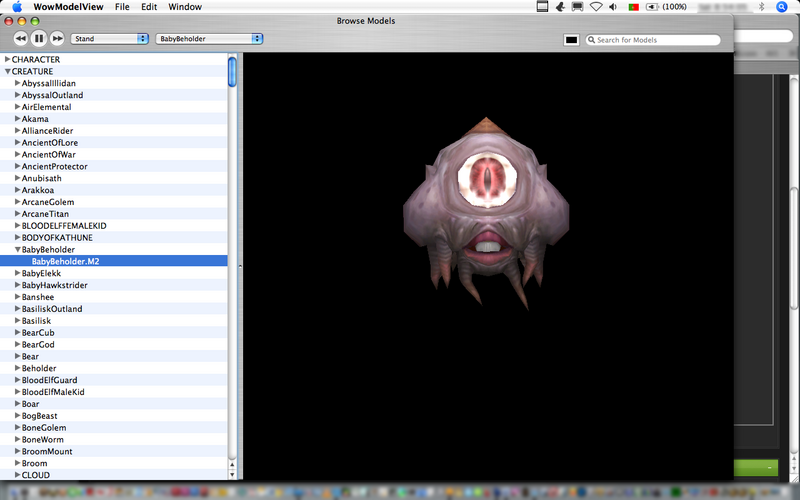
Task: Click the fast-forward playback button
Action: (x=57, y=38)
